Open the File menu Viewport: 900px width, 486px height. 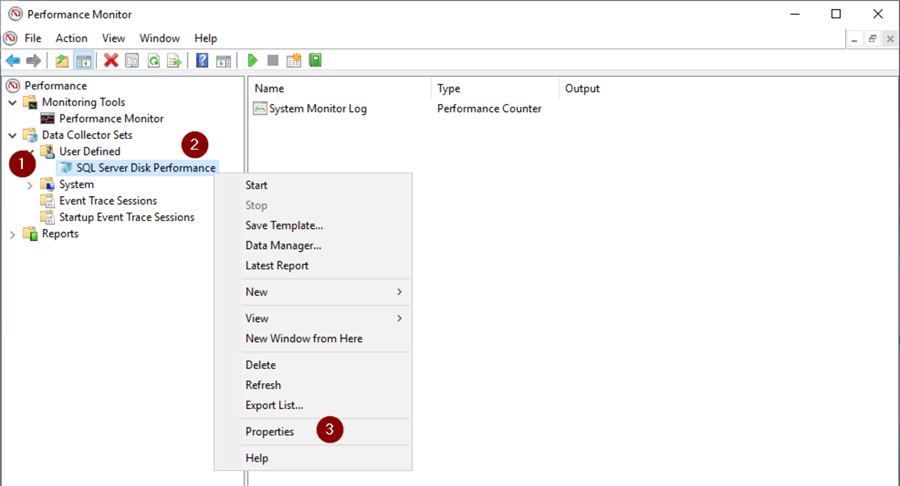33,38
